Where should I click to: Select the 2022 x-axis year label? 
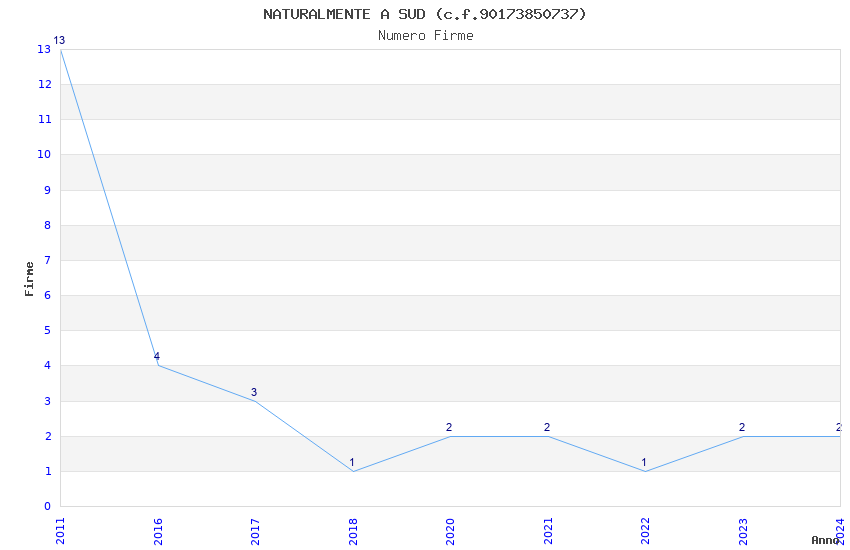[645, 531]
